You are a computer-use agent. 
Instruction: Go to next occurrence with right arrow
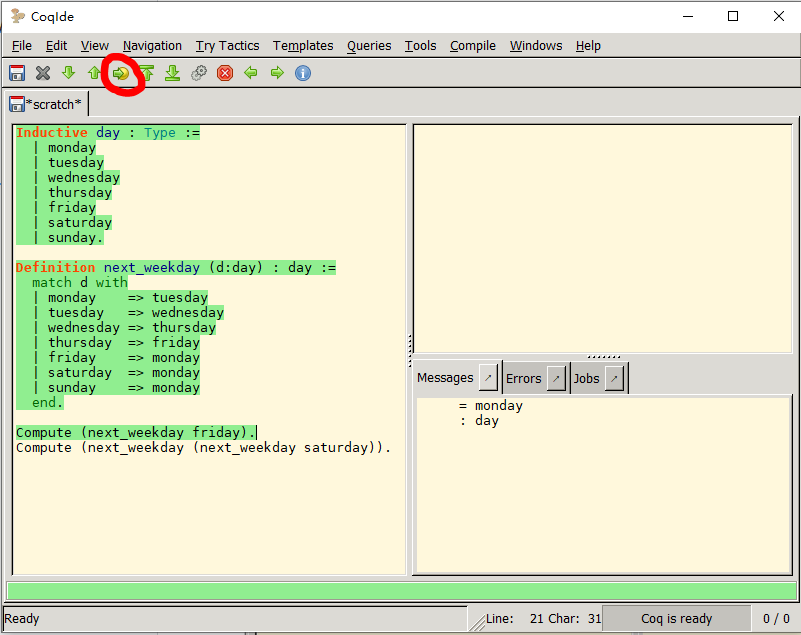tap(277, 73)
